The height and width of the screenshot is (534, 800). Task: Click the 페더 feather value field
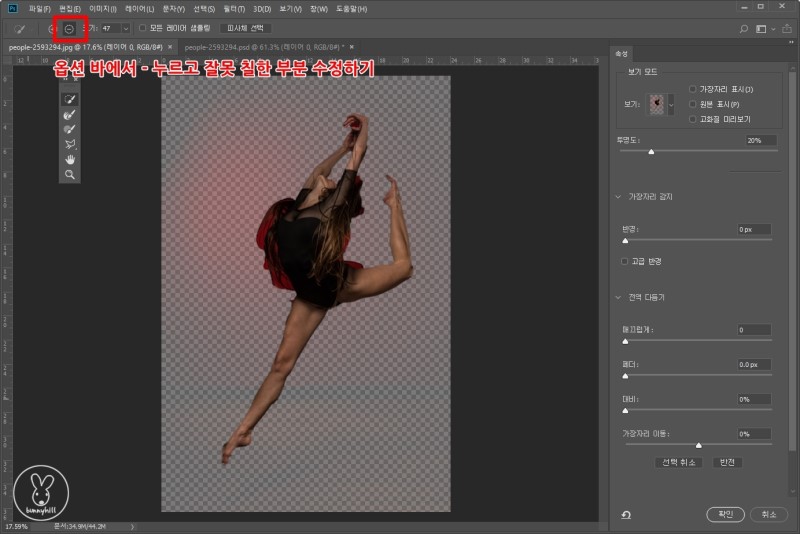point(754,364)
